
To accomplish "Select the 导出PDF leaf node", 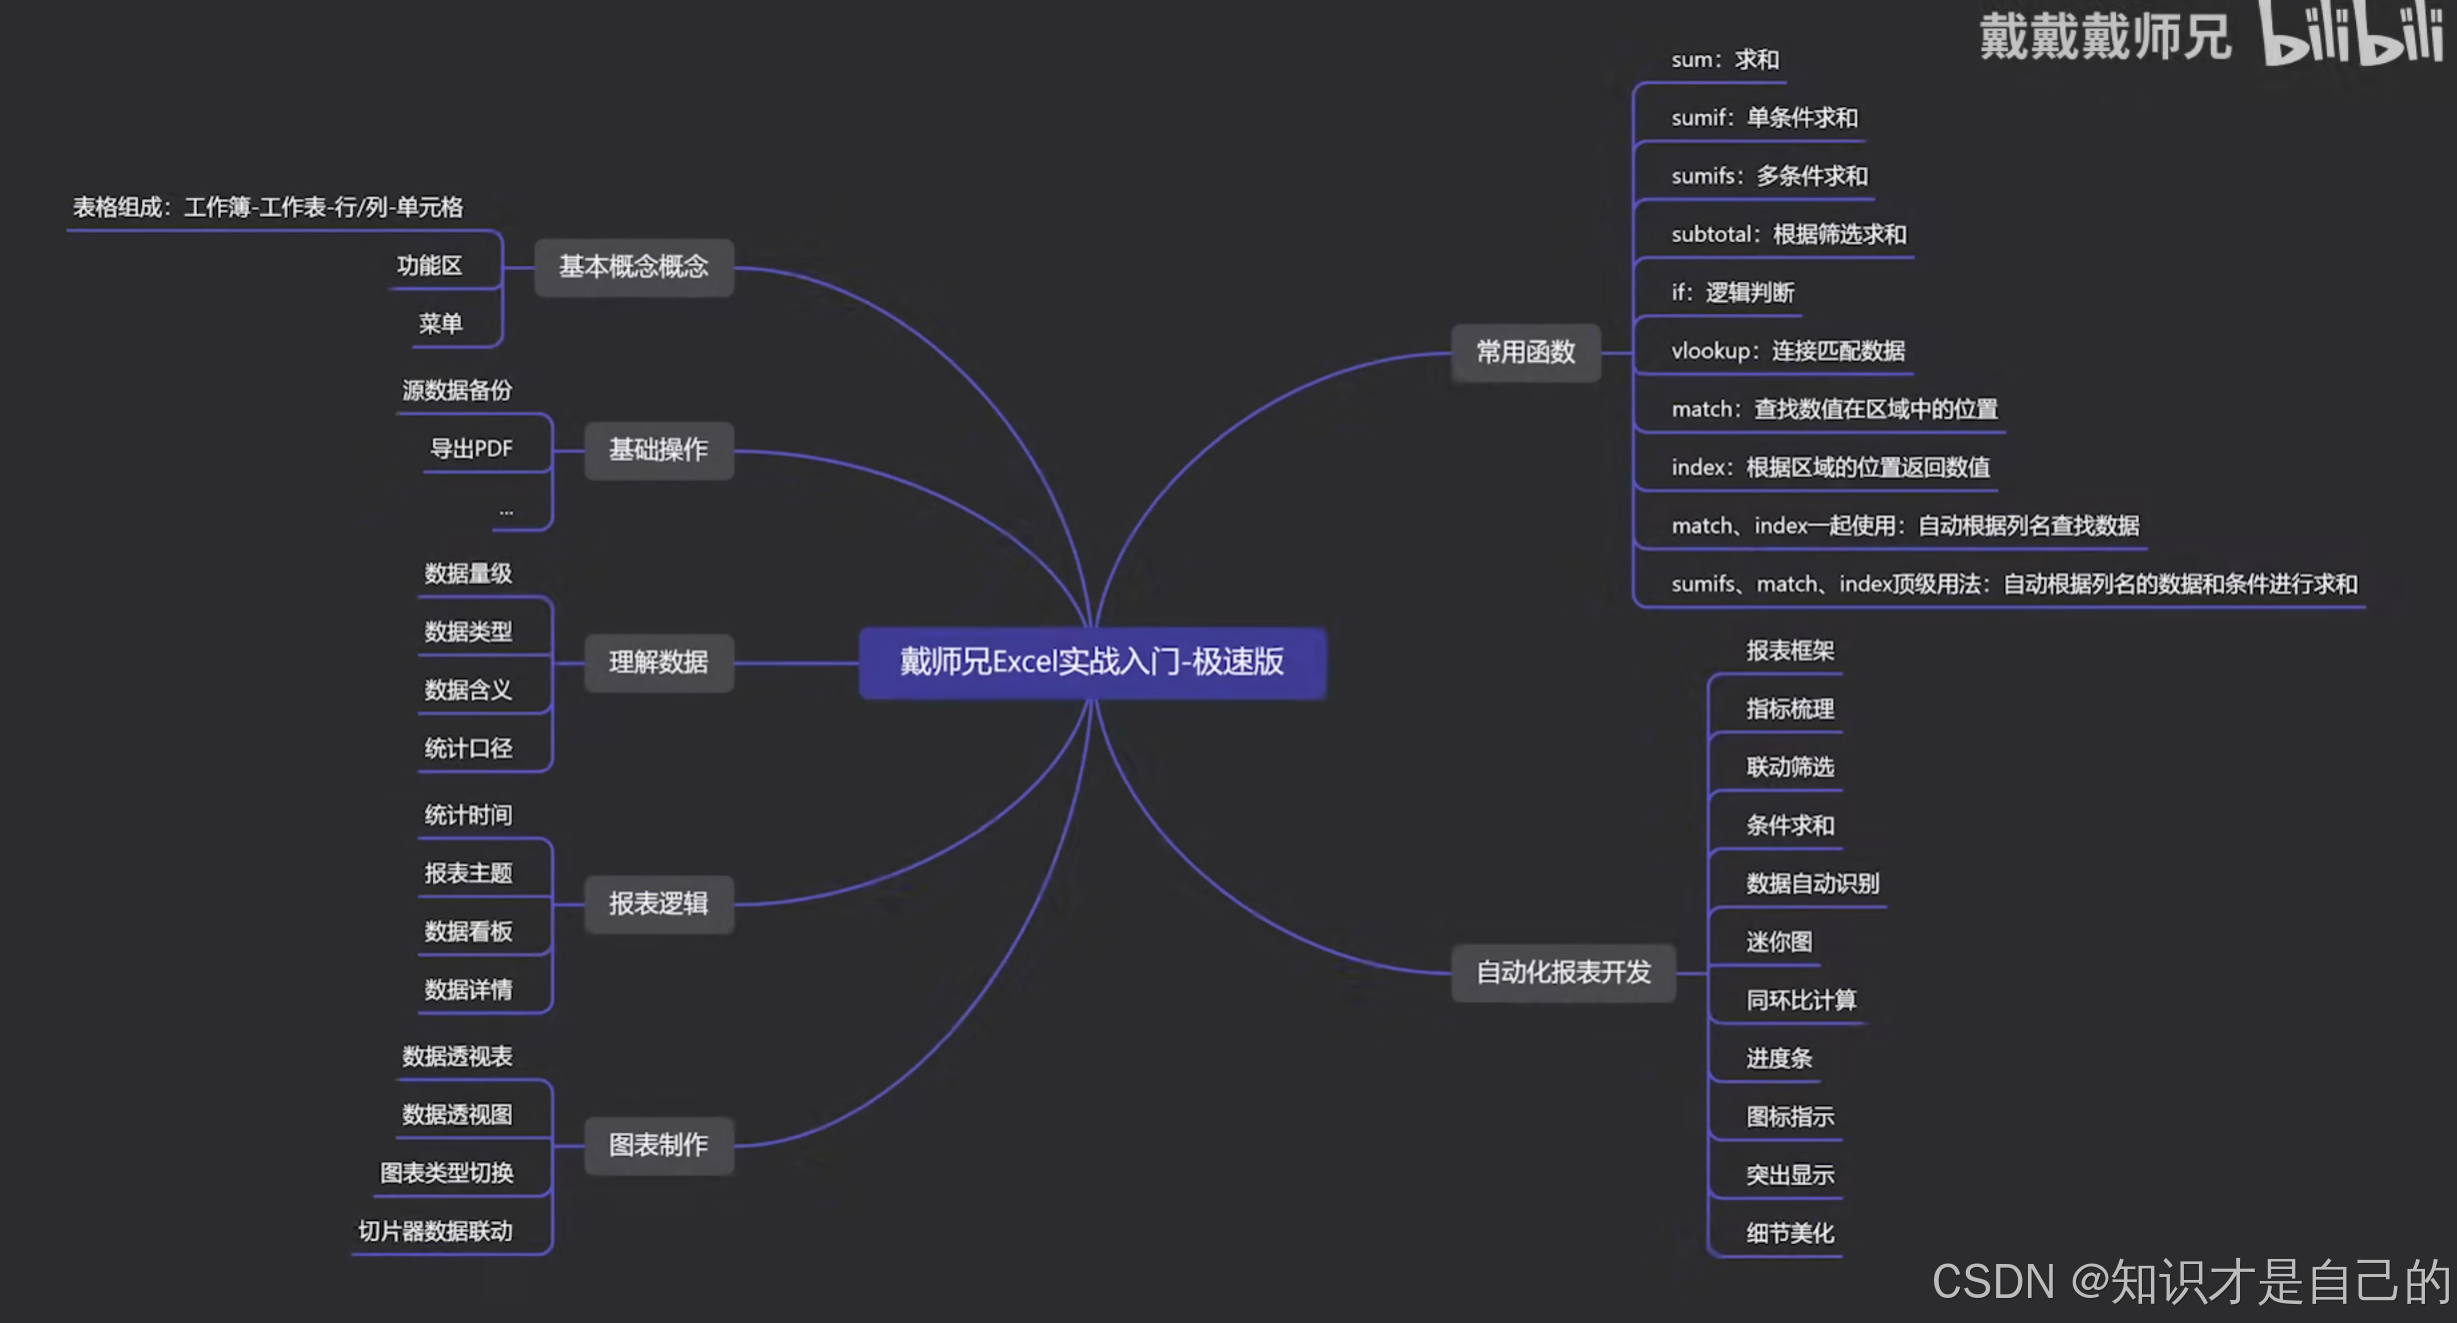I will click(471, 449).
